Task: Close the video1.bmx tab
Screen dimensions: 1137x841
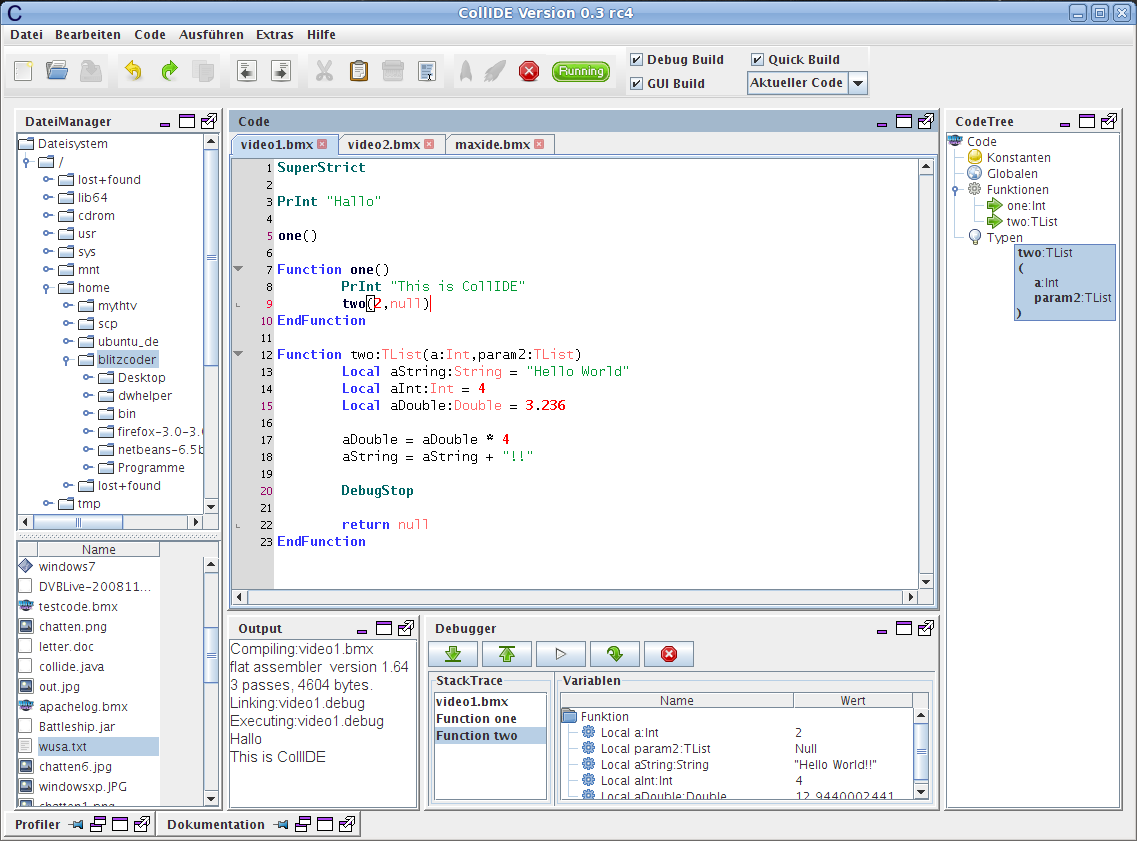Action: click(x=322, y=144)
